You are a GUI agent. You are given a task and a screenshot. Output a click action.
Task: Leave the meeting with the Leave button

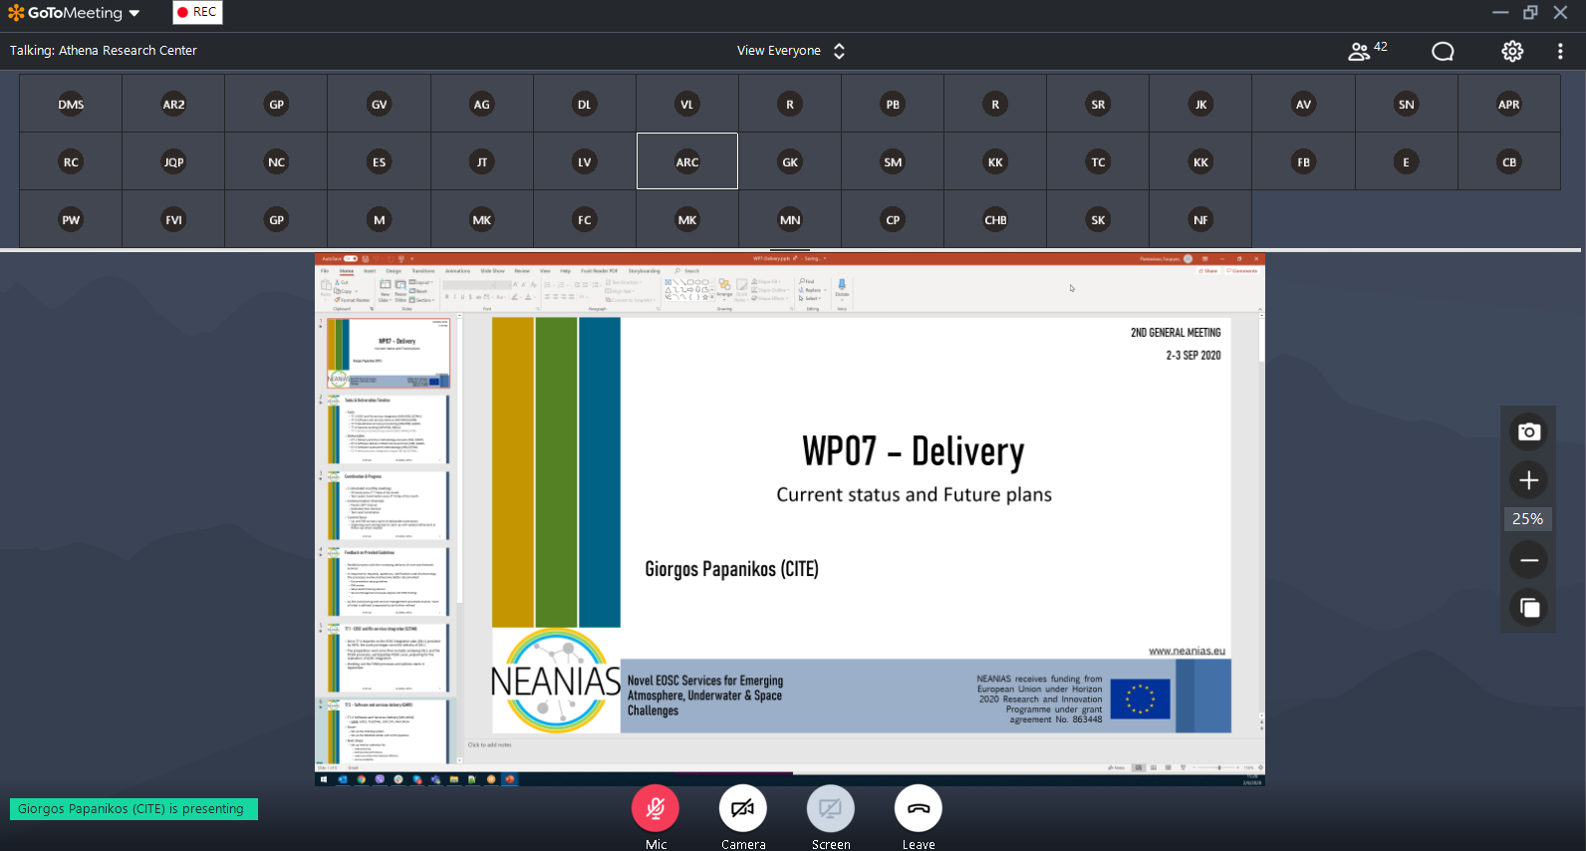point(918,808)
